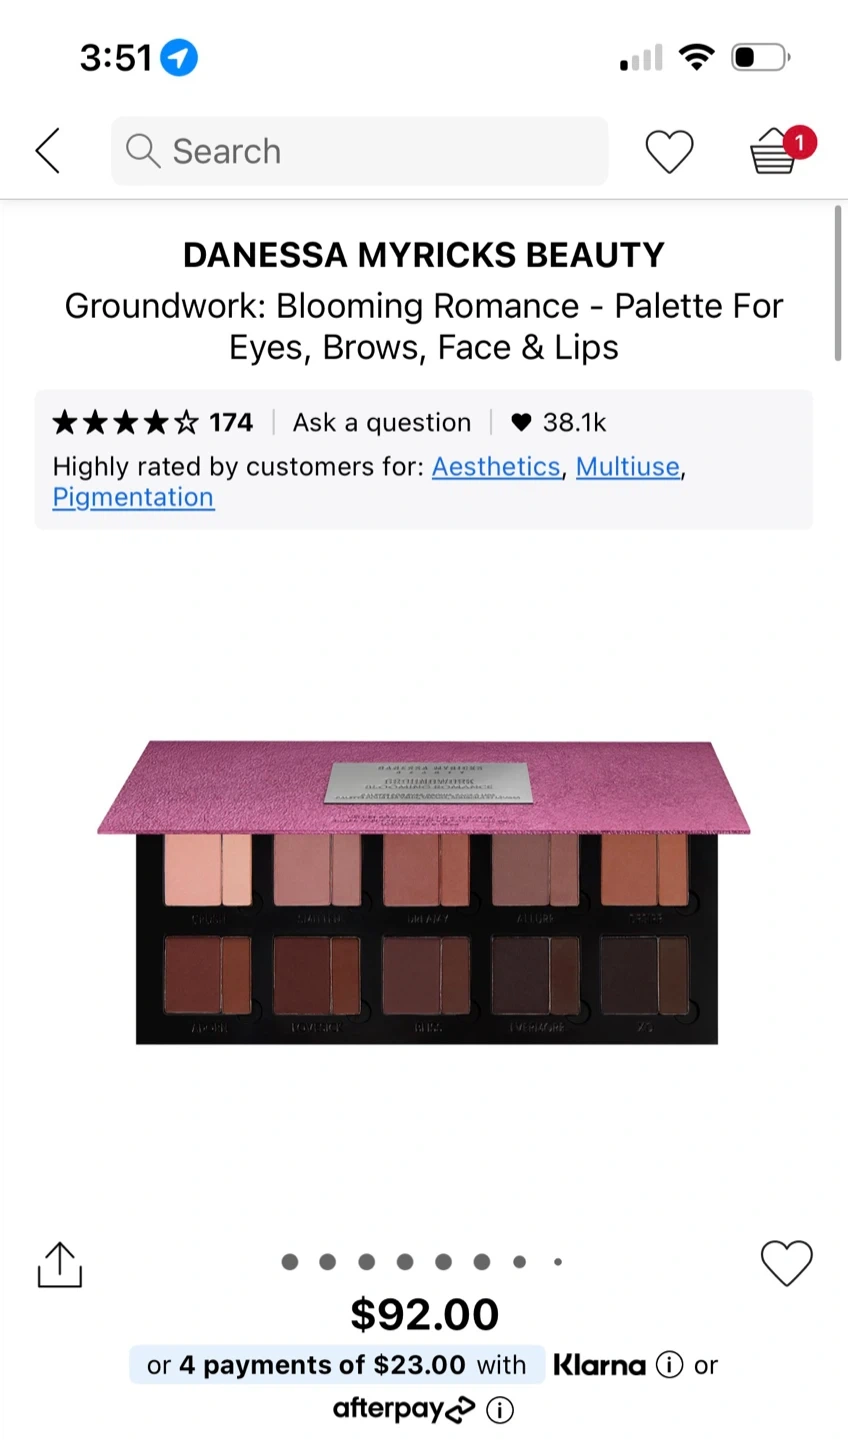Open the 174 star ratings reviews
Screen dimensions: 848x1440
coord(153,422)
